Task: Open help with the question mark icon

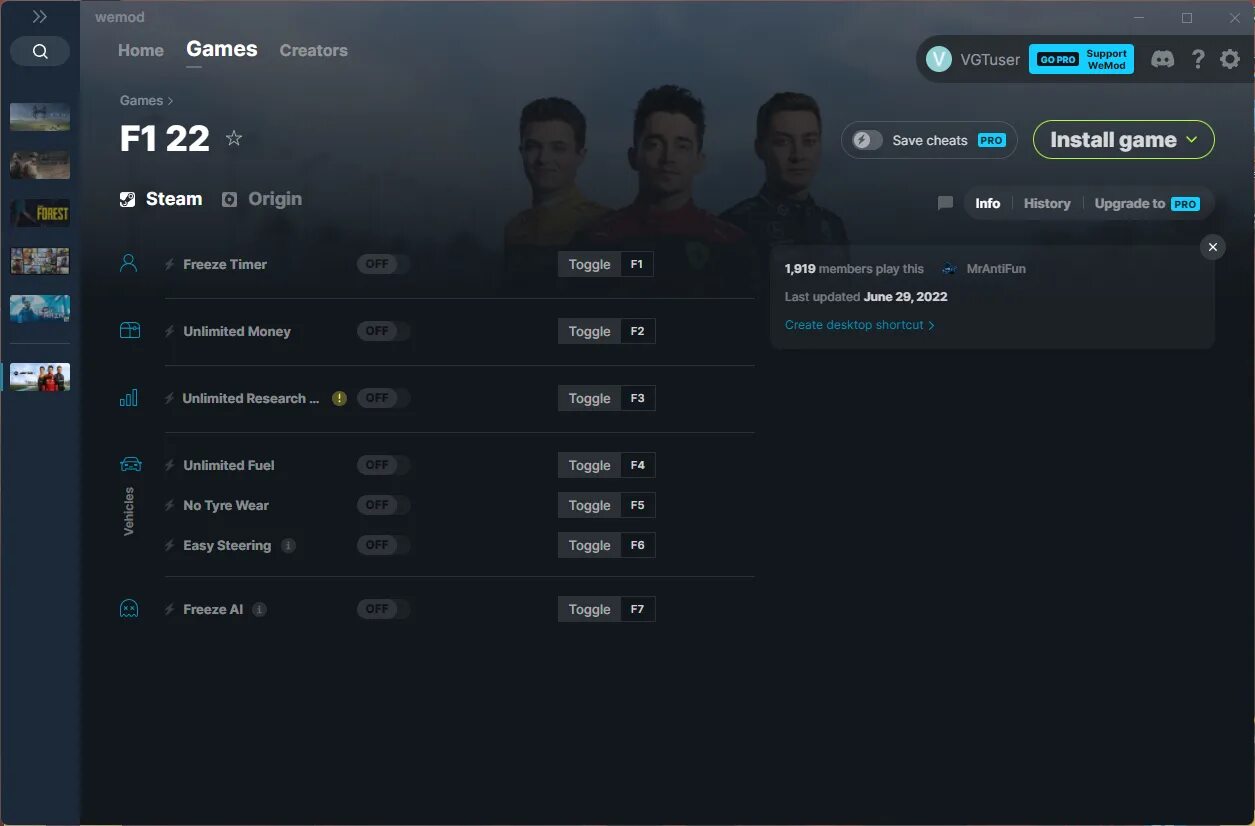Action: coord(1198,59)
